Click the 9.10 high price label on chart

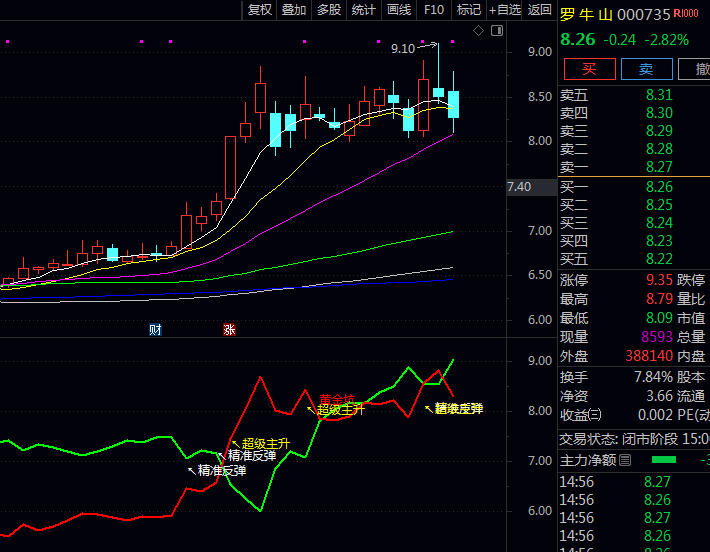pos(403,48)
